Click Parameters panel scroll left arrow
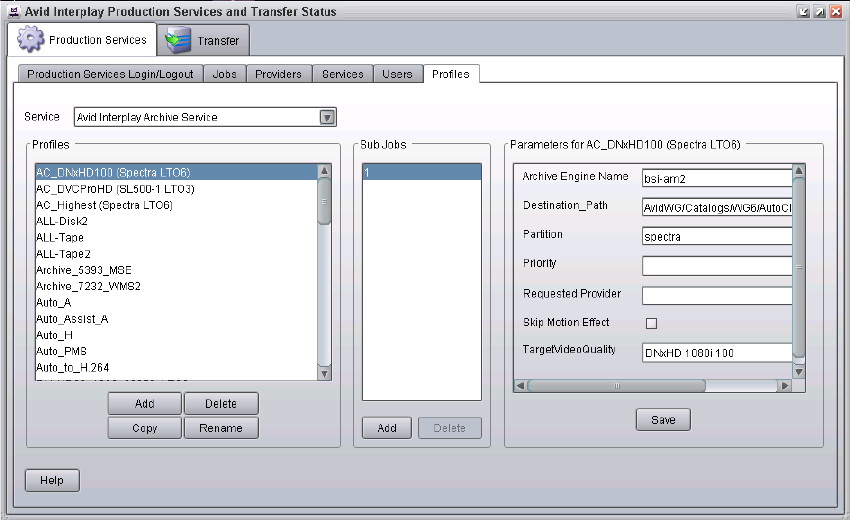The image size is (850, 520). pyautogui.click(x=520, y=386)
